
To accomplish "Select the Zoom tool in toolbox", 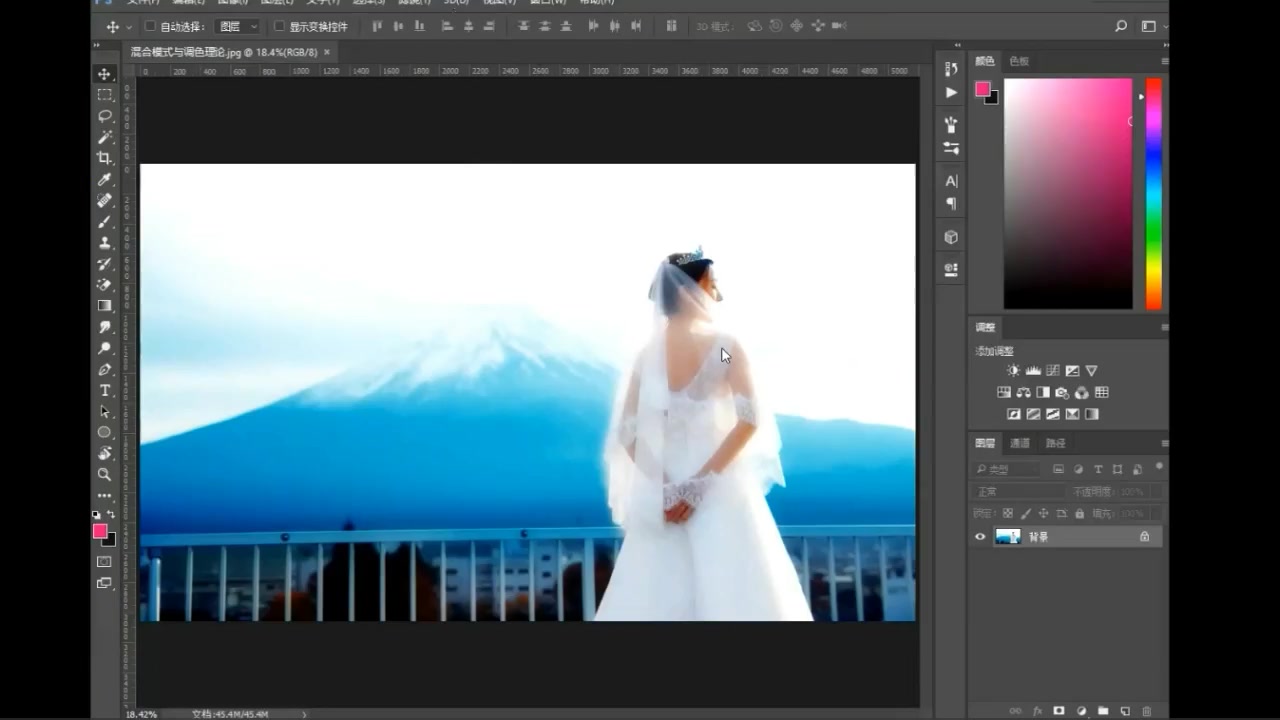I will click(104, 474).
